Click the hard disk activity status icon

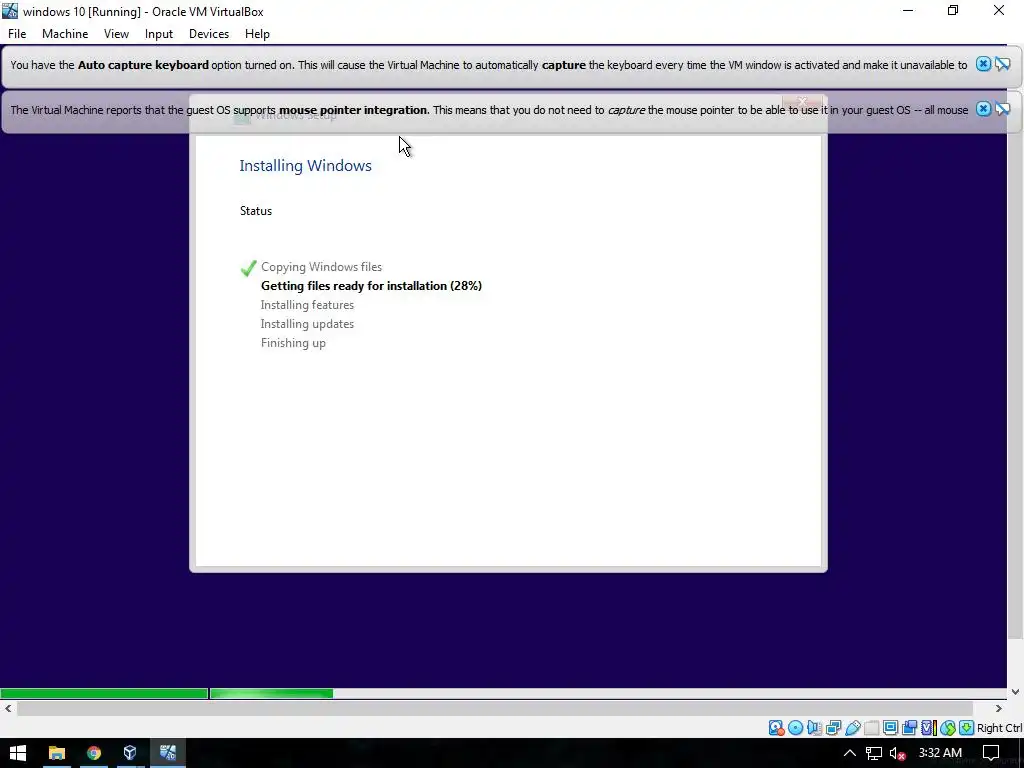776,728
